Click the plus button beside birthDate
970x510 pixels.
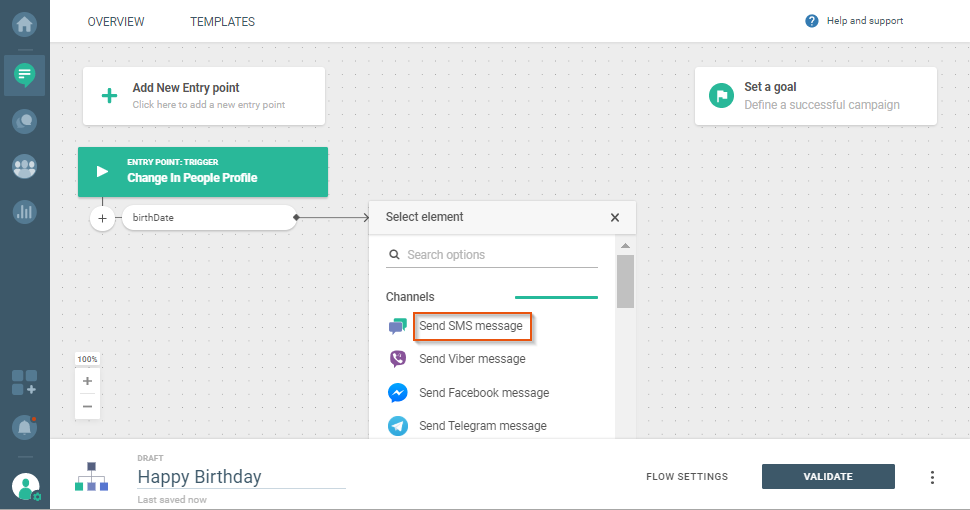[103, 217]
